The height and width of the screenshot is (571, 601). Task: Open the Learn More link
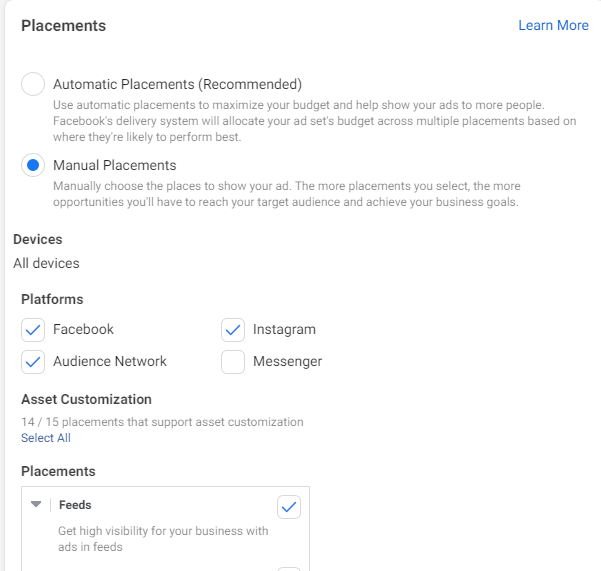click(x=553, y=25)
